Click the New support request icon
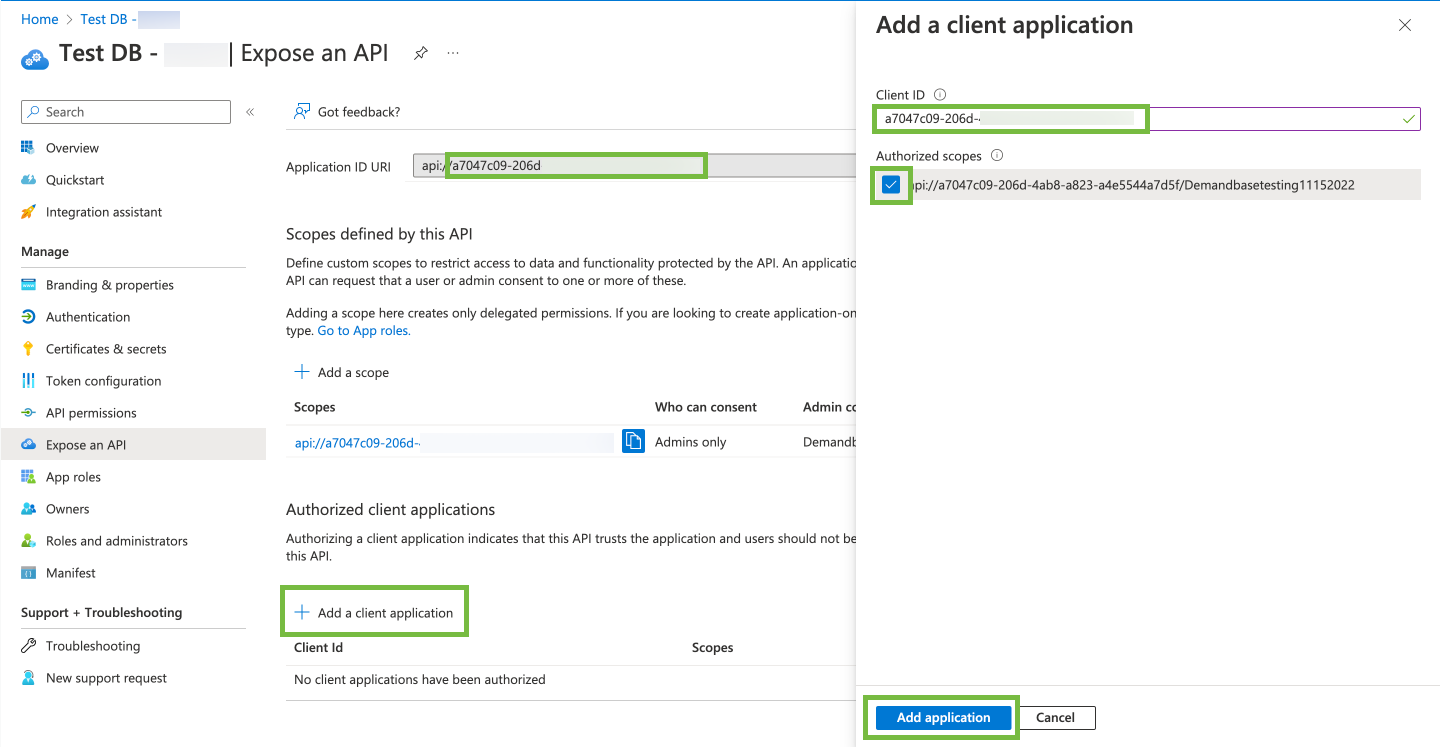 pyautogui.click(x=28, y=678)
